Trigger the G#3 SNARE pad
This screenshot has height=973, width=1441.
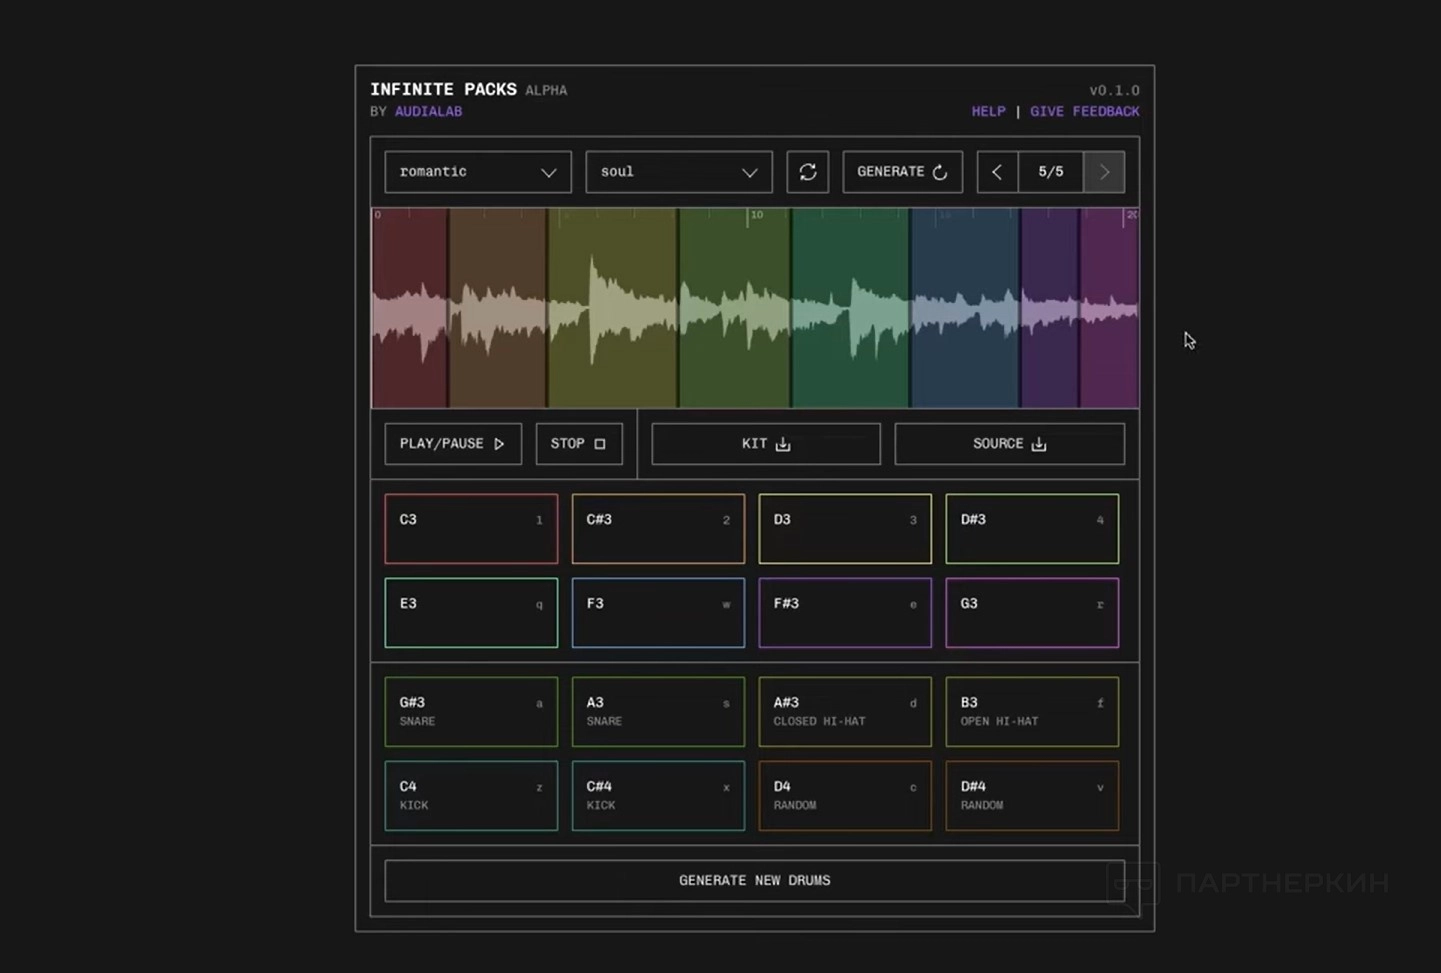click(x=471, y=712)
